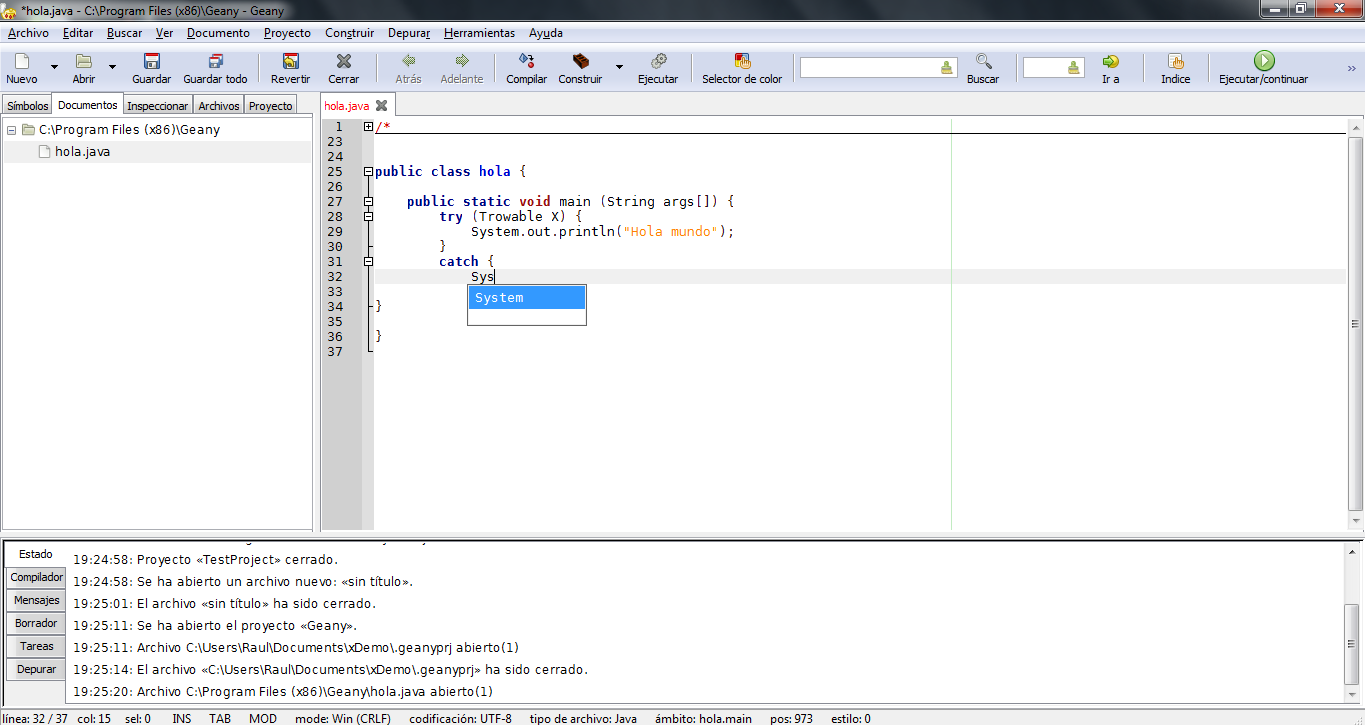Collapse the C:\Program Files (x86)\Geany tree node
The width and height of the screenshot is (1365, 725).
click(x=11, y=130)
